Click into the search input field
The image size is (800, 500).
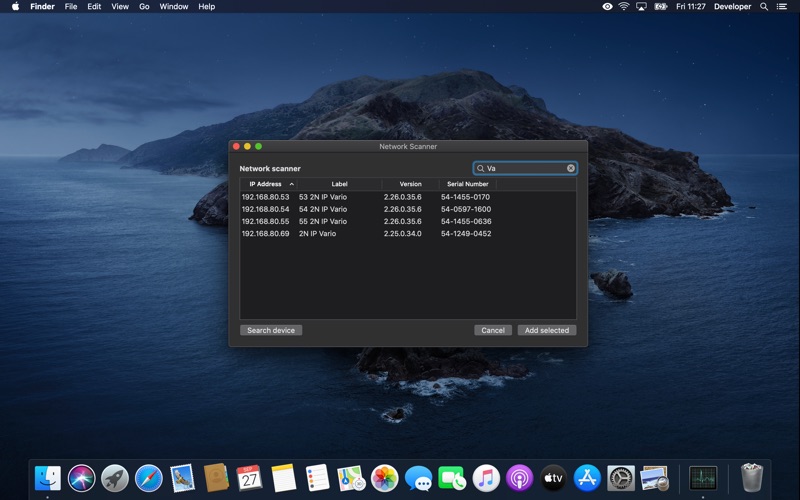(x=525, y=169)
